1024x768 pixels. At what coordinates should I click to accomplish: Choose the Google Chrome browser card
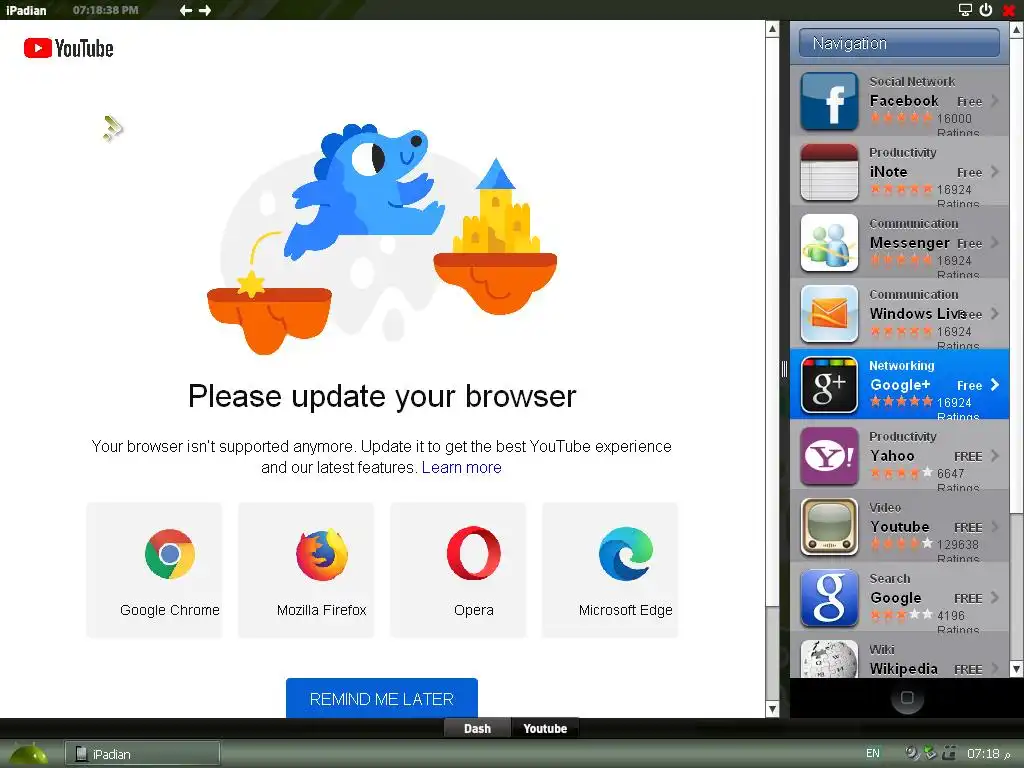point(154,570)
